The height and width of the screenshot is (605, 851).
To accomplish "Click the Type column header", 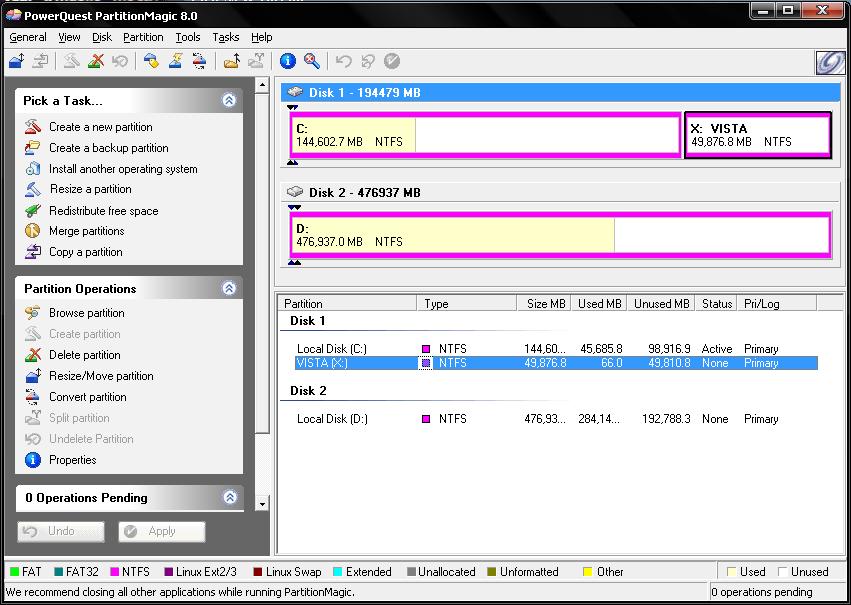I will pyautogui.click(x=467, y=304).
